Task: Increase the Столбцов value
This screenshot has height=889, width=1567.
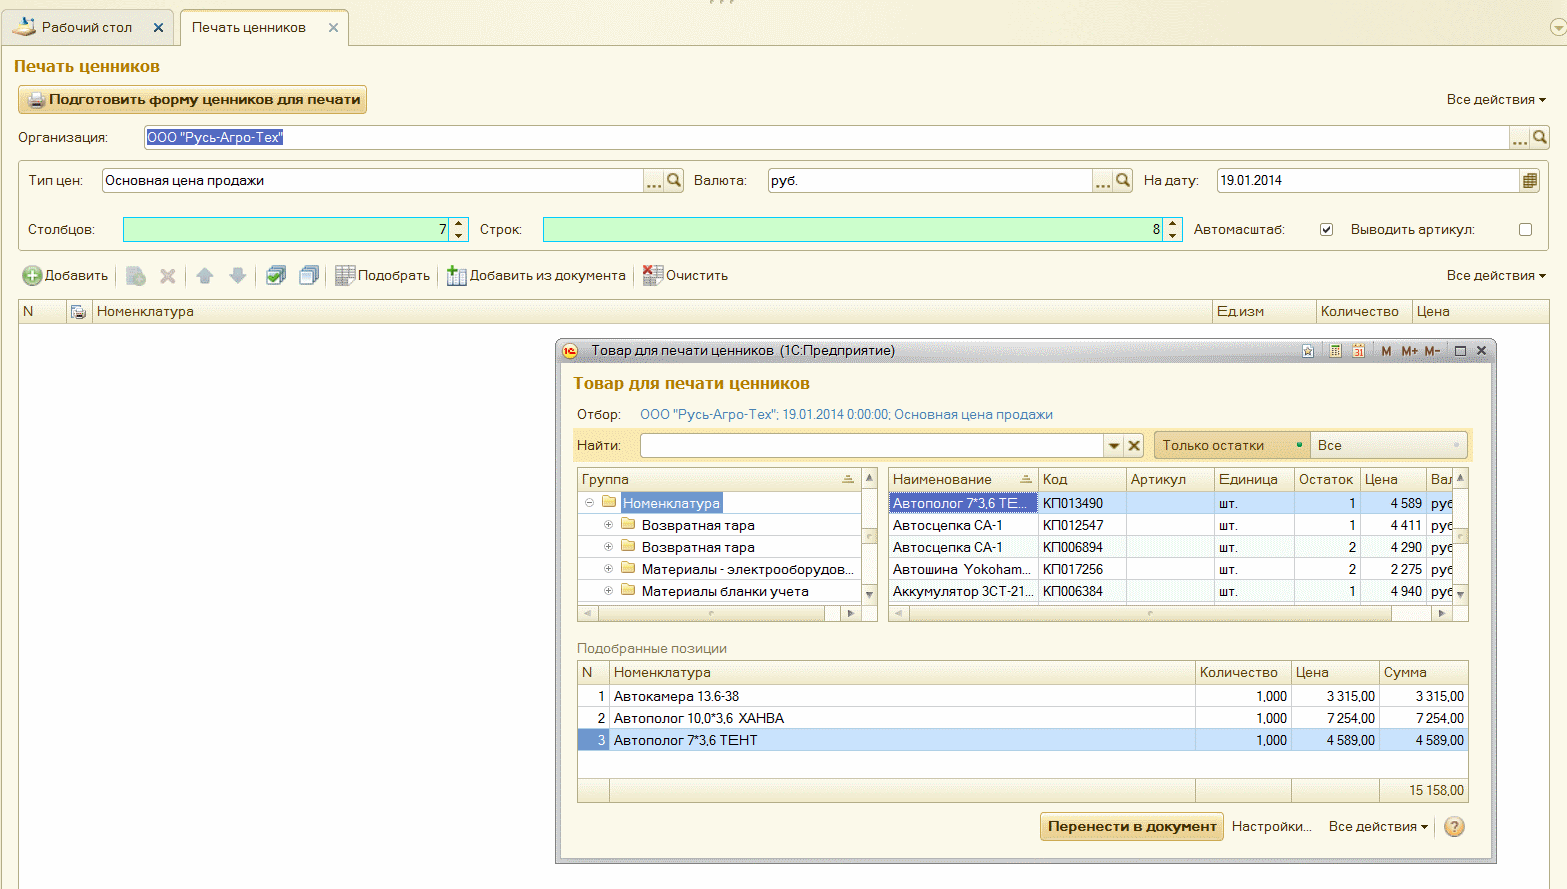Action: [459, 224]
